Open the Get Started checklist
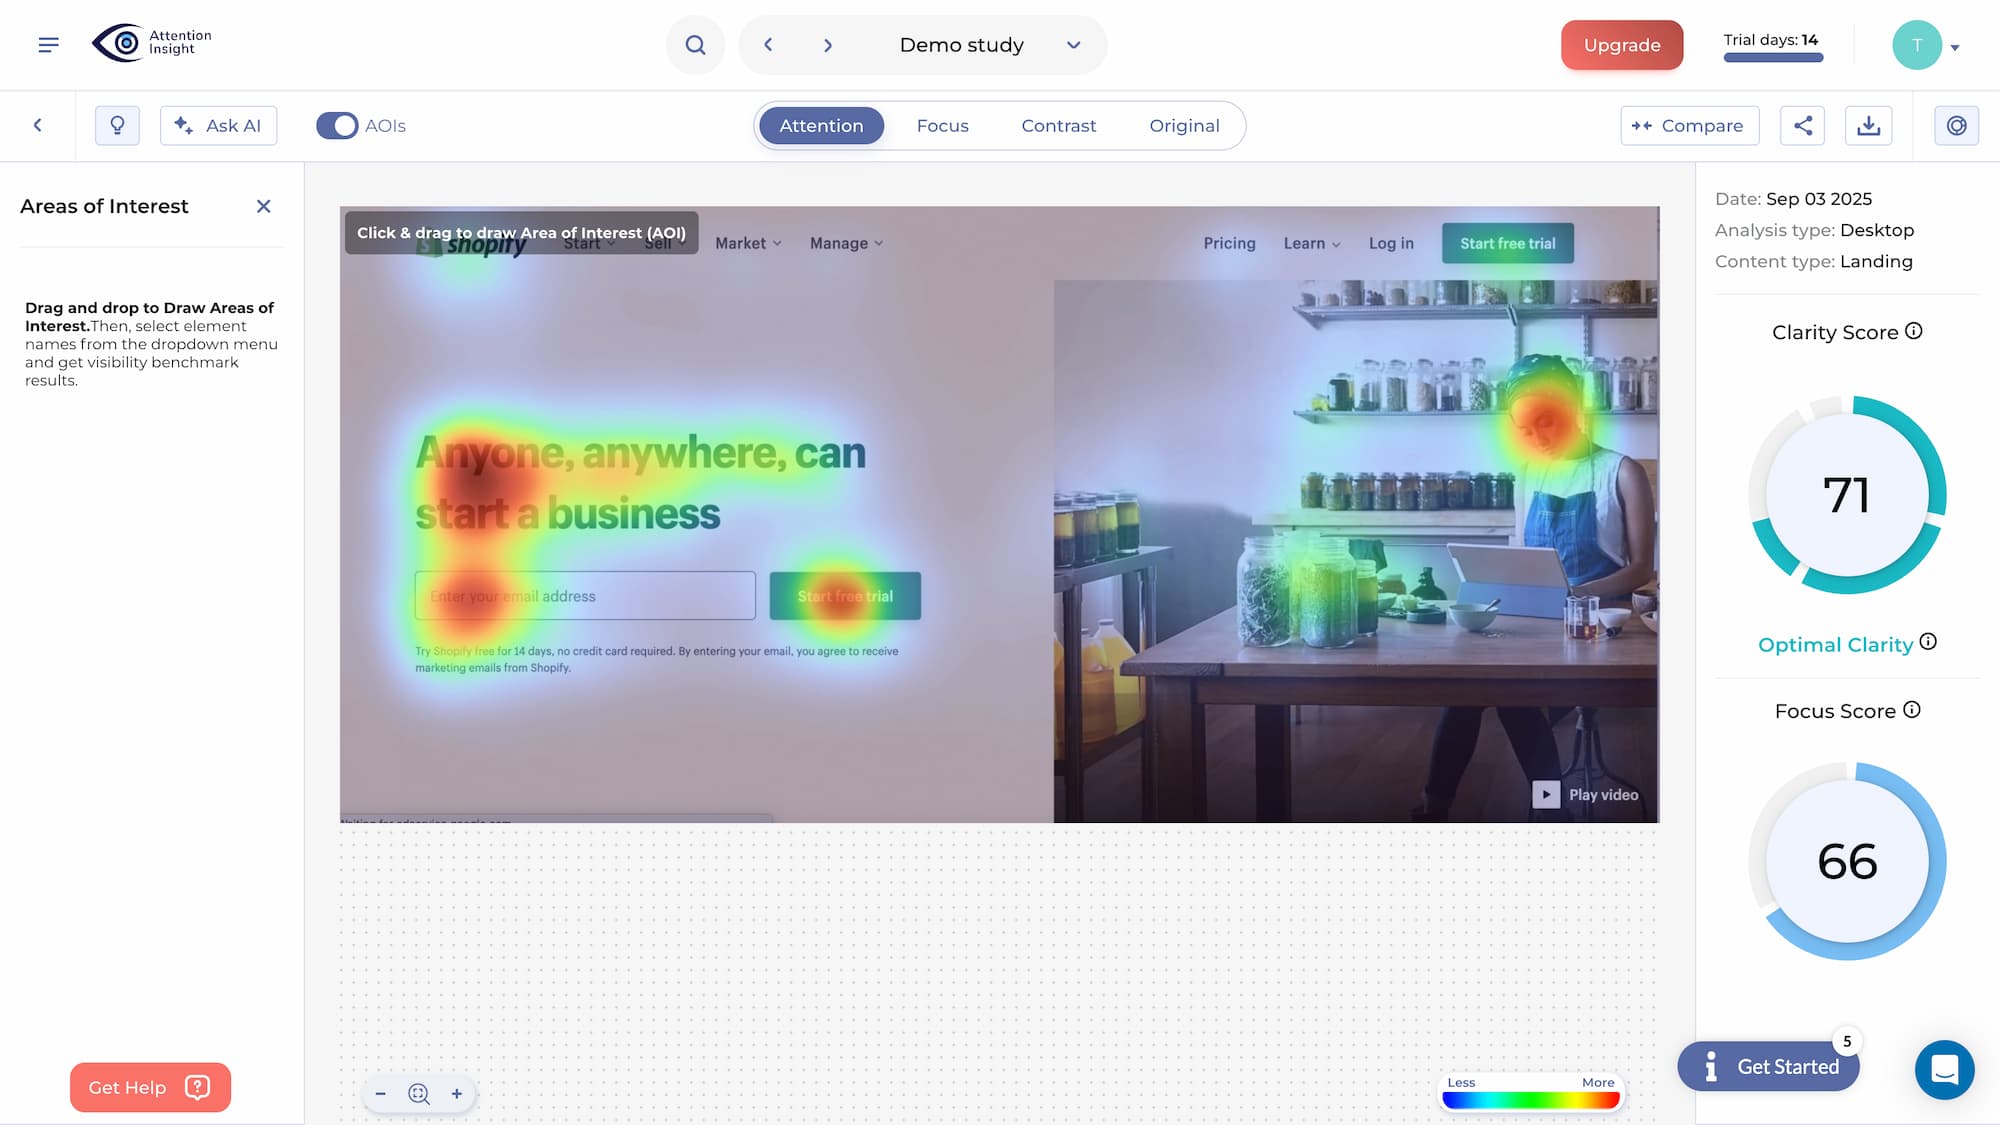Image resolution: width=2000 pixels, height=1125 pixels. click(1768, 1066)
